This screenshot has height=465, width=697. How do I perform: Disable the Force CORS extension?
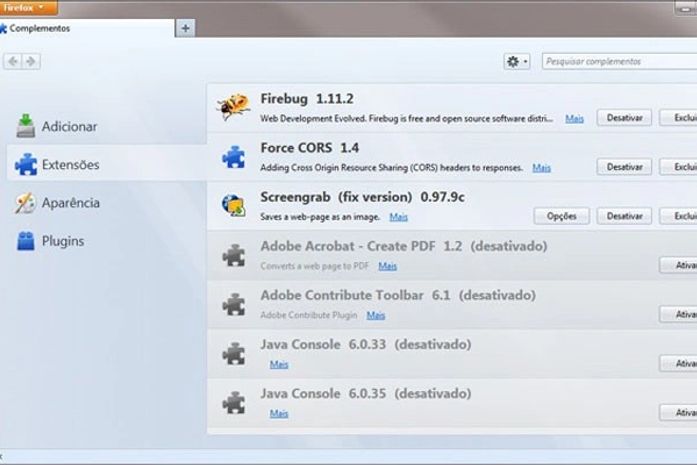(624, 167)
